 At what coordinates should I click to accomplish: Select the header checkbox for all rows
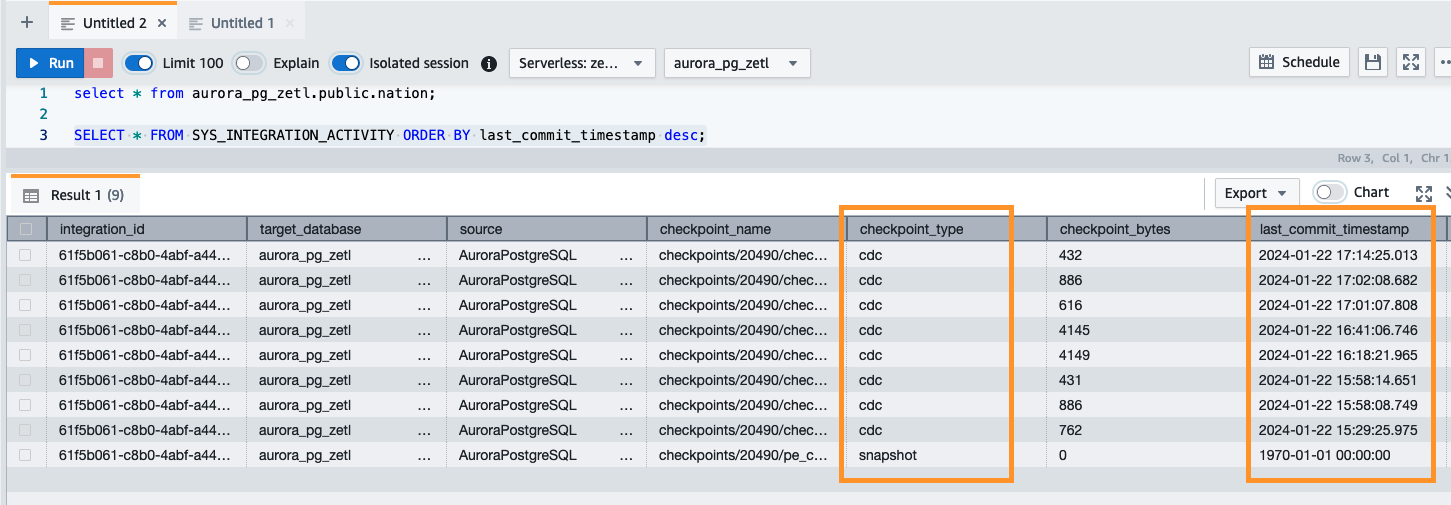click(26, 229)
